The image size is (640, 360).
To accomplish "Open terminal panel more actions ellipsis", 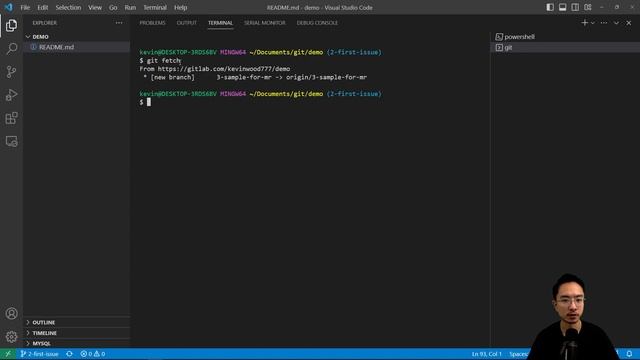I will [604, 23].
